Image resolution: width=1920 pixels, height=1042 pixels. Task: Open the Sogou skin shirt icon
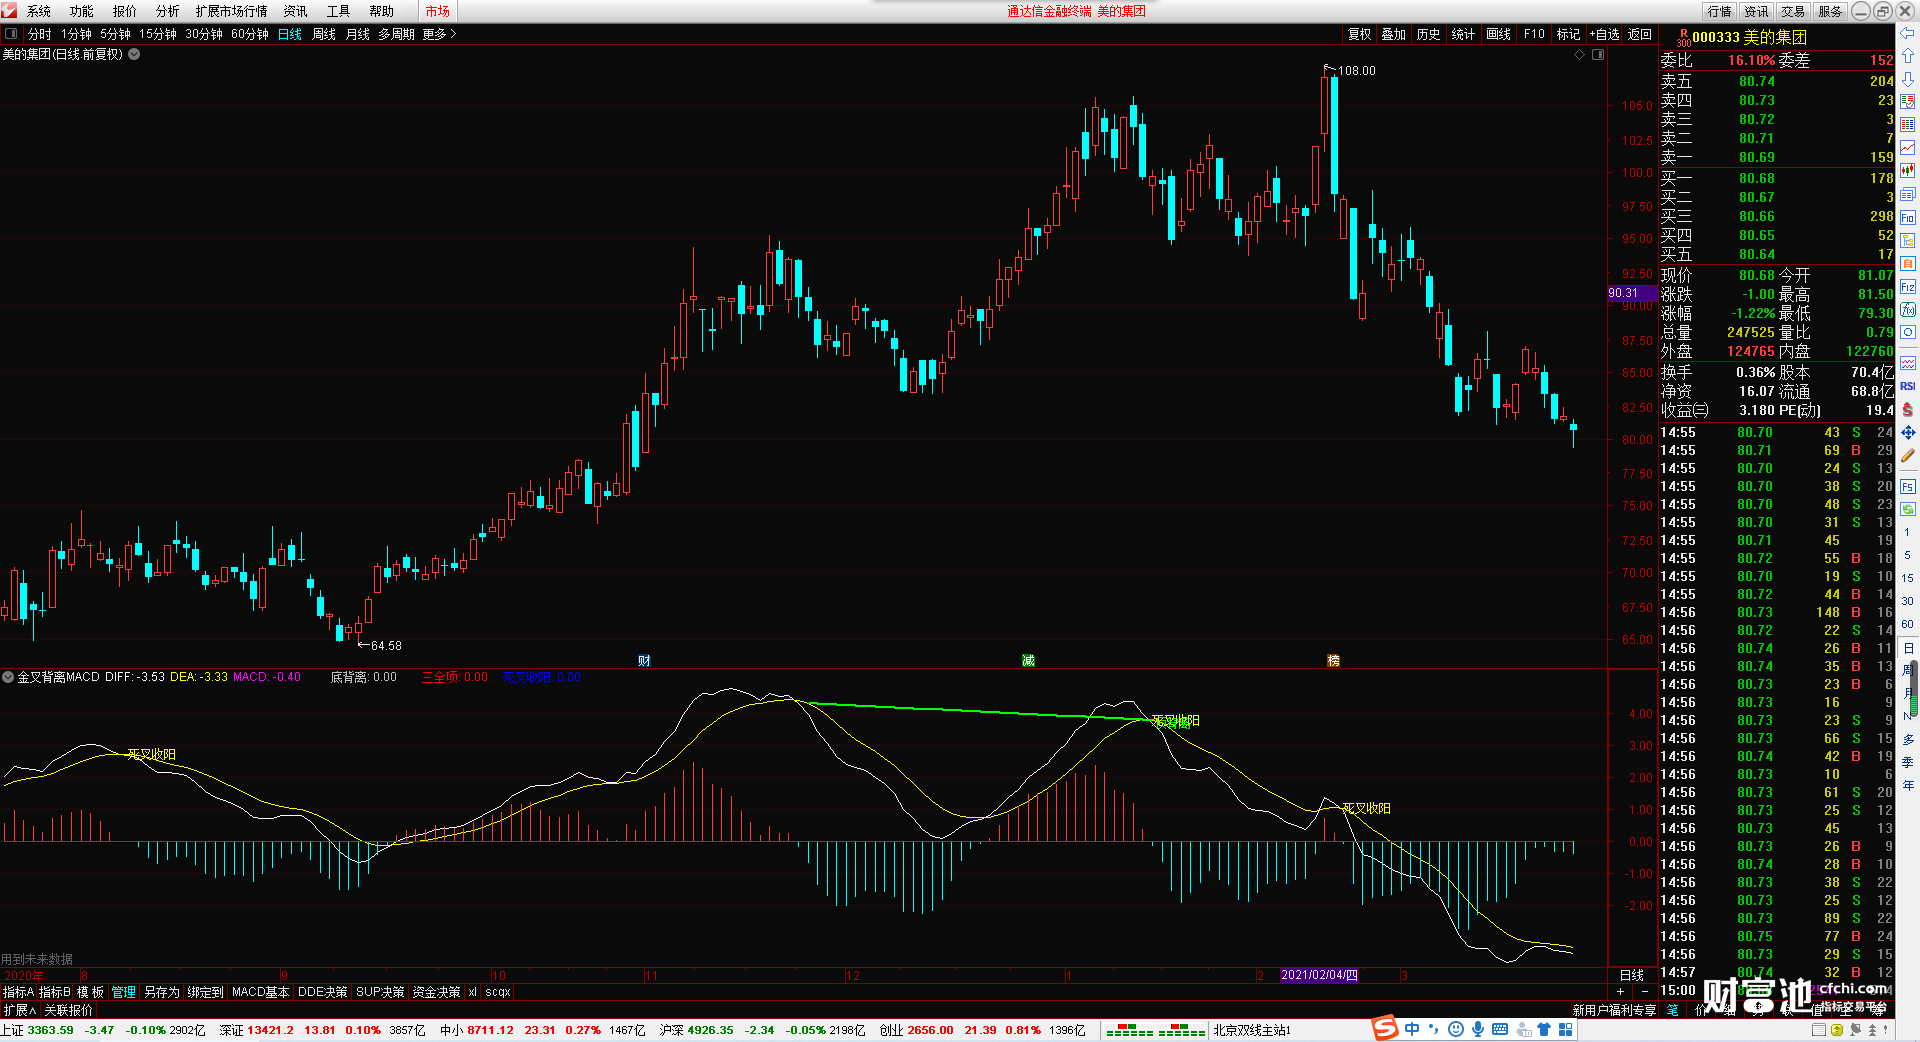click(x=1544, y=1029)
